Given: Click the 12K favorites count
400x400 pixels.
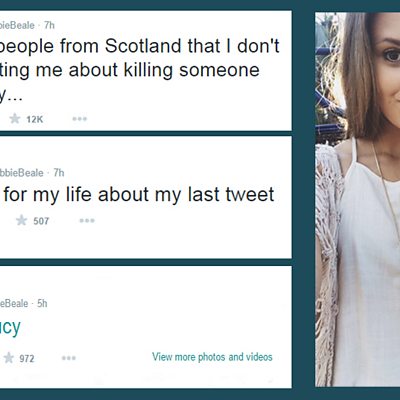Looking at the screenshot, I should click(35, 119).
